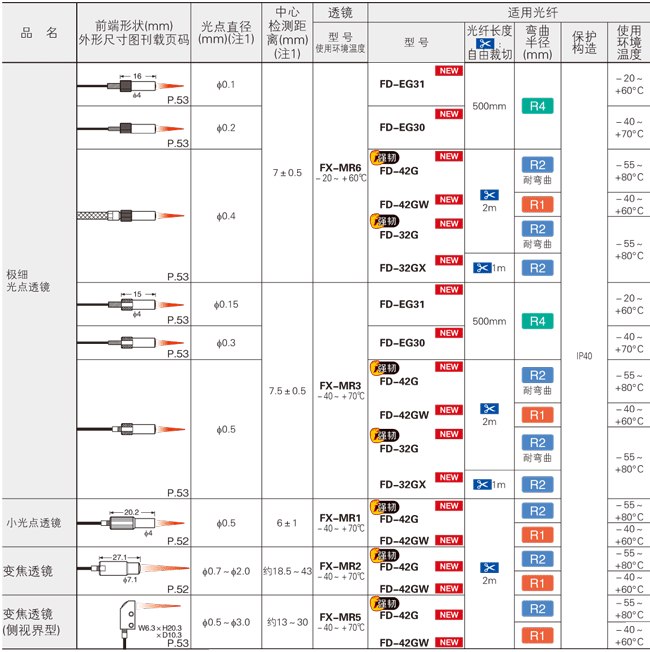This screenshot has height=652, width=650.
Task: Click the green R4 badge in FX-MR6 group
Action: [x=537, y=106]
